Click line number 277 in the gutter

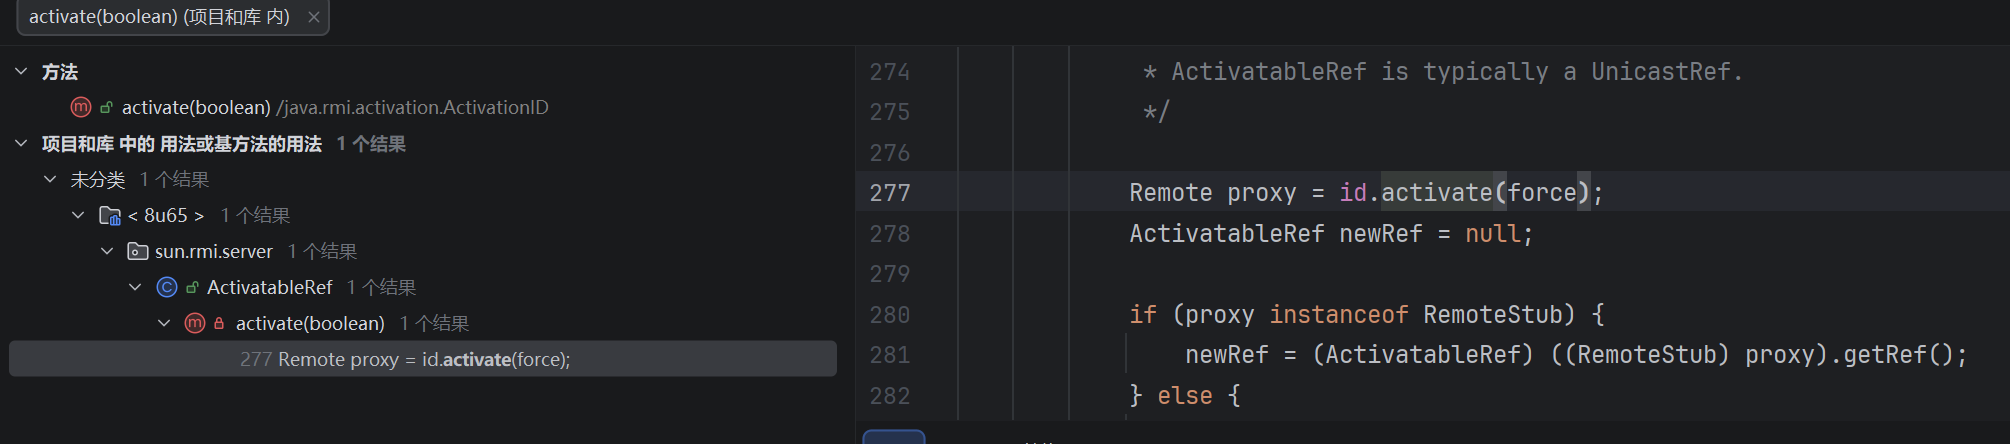(x=889, y=192)
